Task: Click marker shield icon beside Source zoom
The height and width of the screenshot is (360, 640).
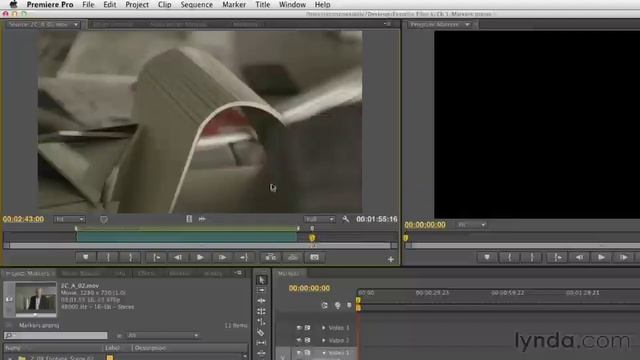Action: point(104,220)
